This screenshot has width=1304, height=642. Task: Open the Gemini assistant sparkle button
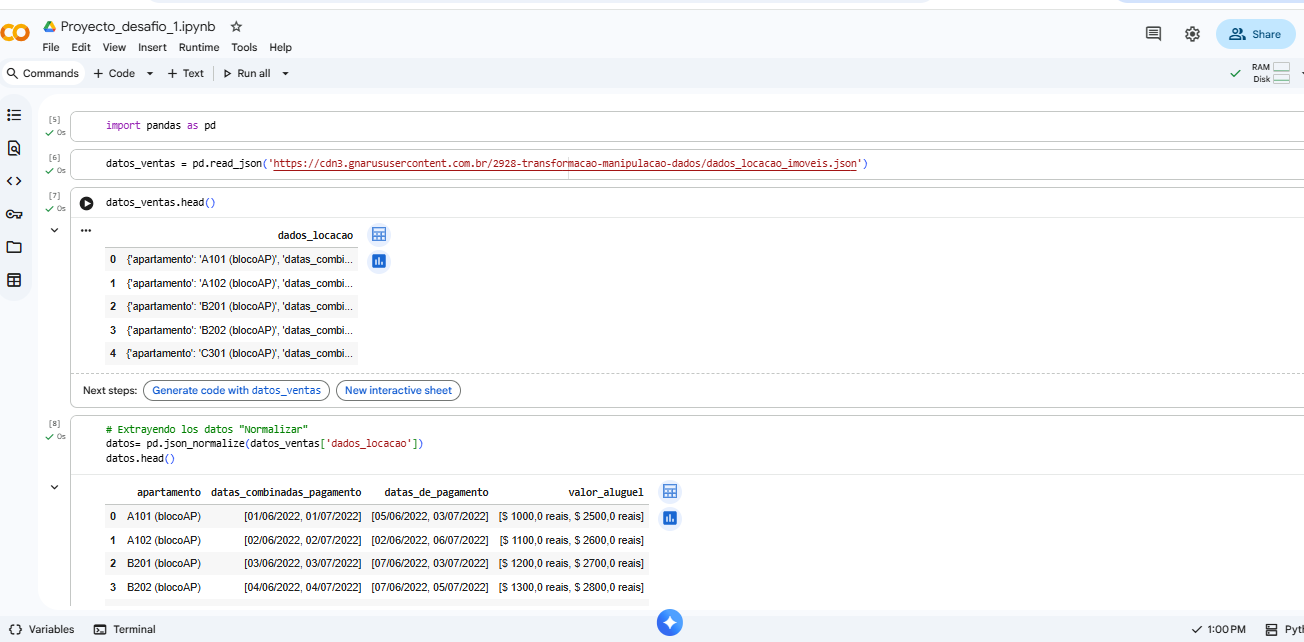click(x=670, y=623)
